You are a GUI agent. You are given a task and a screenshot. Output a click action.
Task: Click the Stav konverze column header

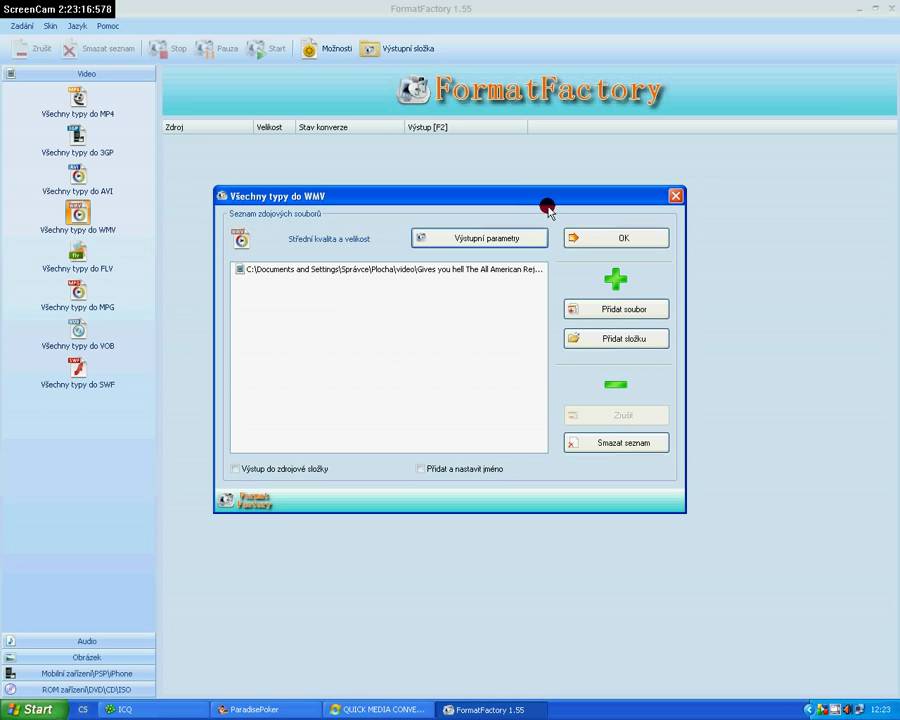click(x=350, y=127)
